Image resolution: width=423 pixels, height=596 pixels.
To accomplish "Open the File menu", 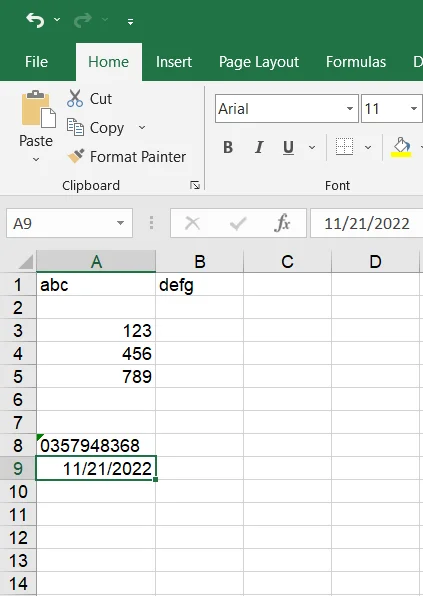I will coord(36,62).
